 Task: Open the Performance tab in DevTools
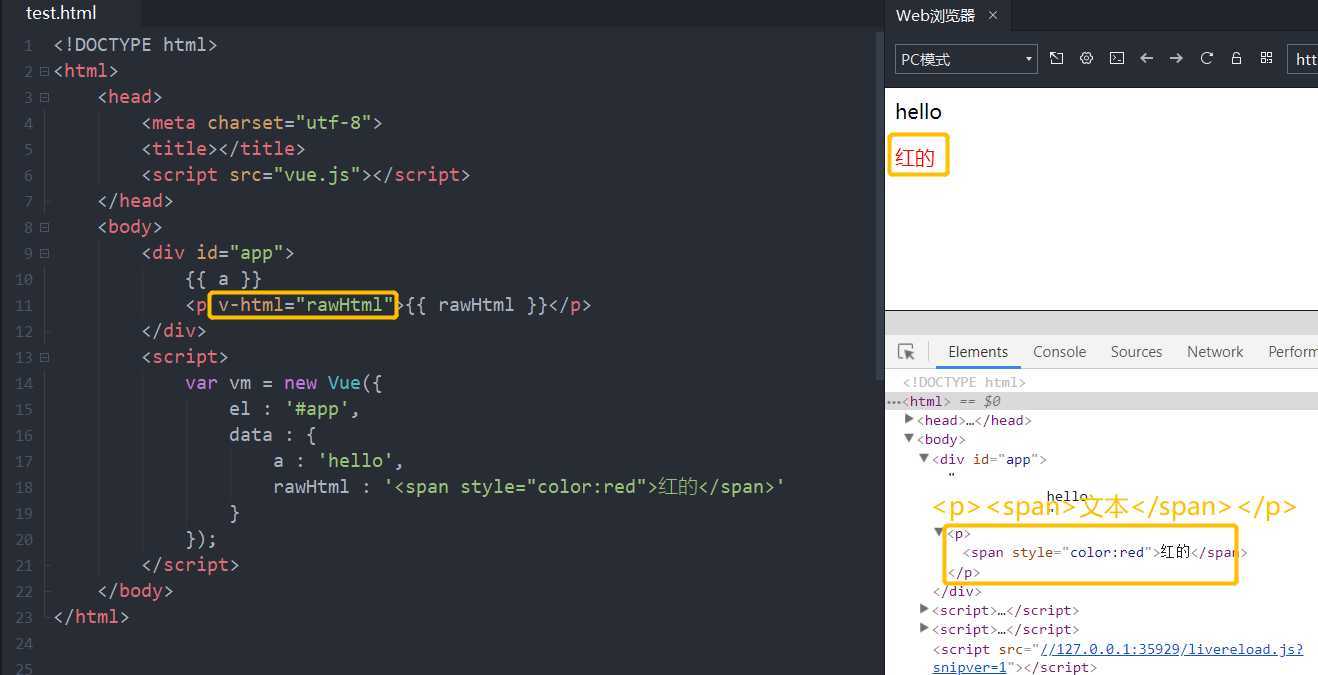[x=1292, y=352]
